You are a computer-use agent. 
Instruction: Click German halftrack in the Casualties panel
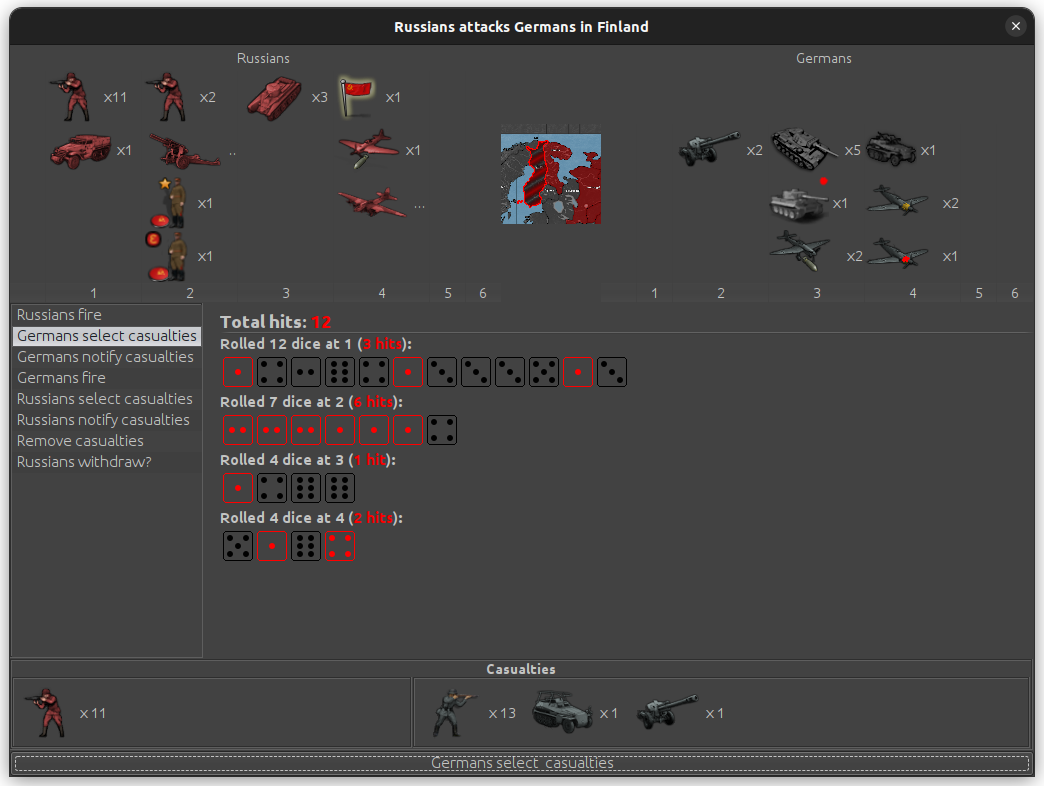[561, 713]
